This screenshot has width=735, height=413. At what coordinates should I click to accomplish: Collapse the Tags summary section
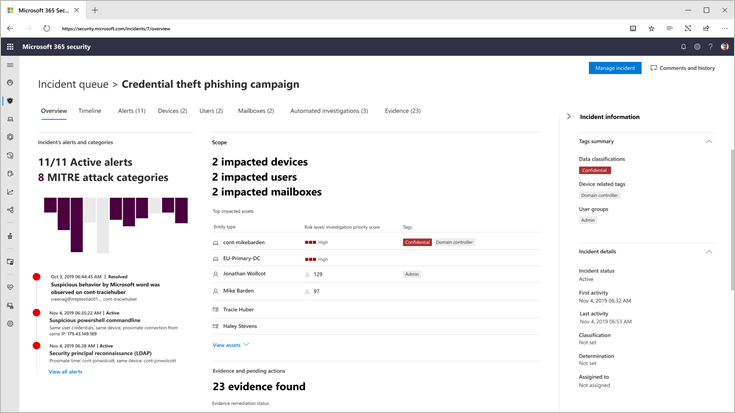[709, 141]
